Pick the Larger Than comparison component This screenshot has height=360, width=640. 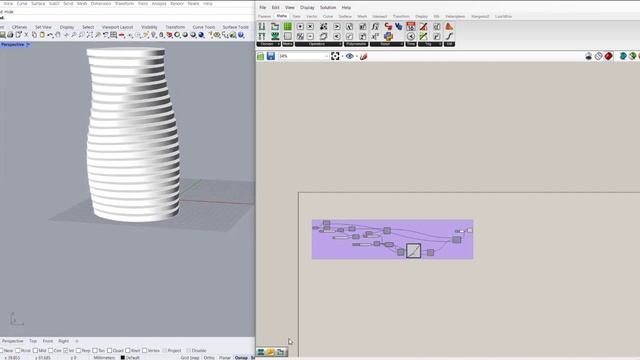point(337,27)
